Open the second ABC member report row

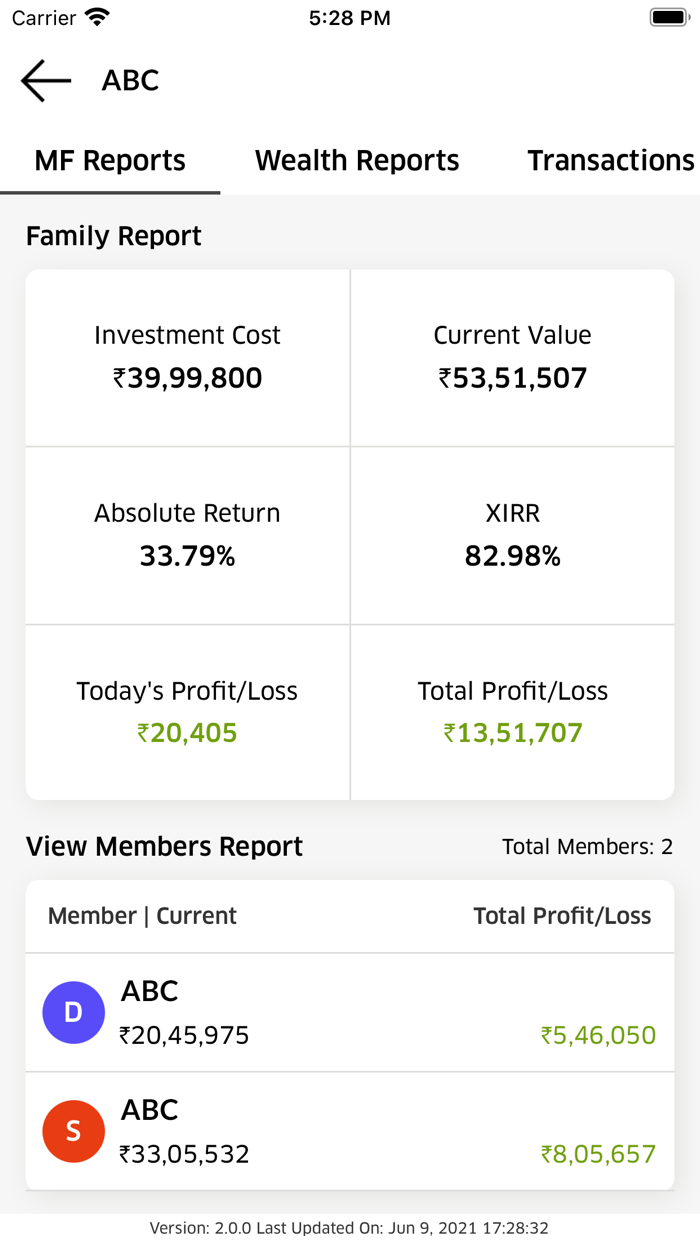click(x=350, y=1131)
